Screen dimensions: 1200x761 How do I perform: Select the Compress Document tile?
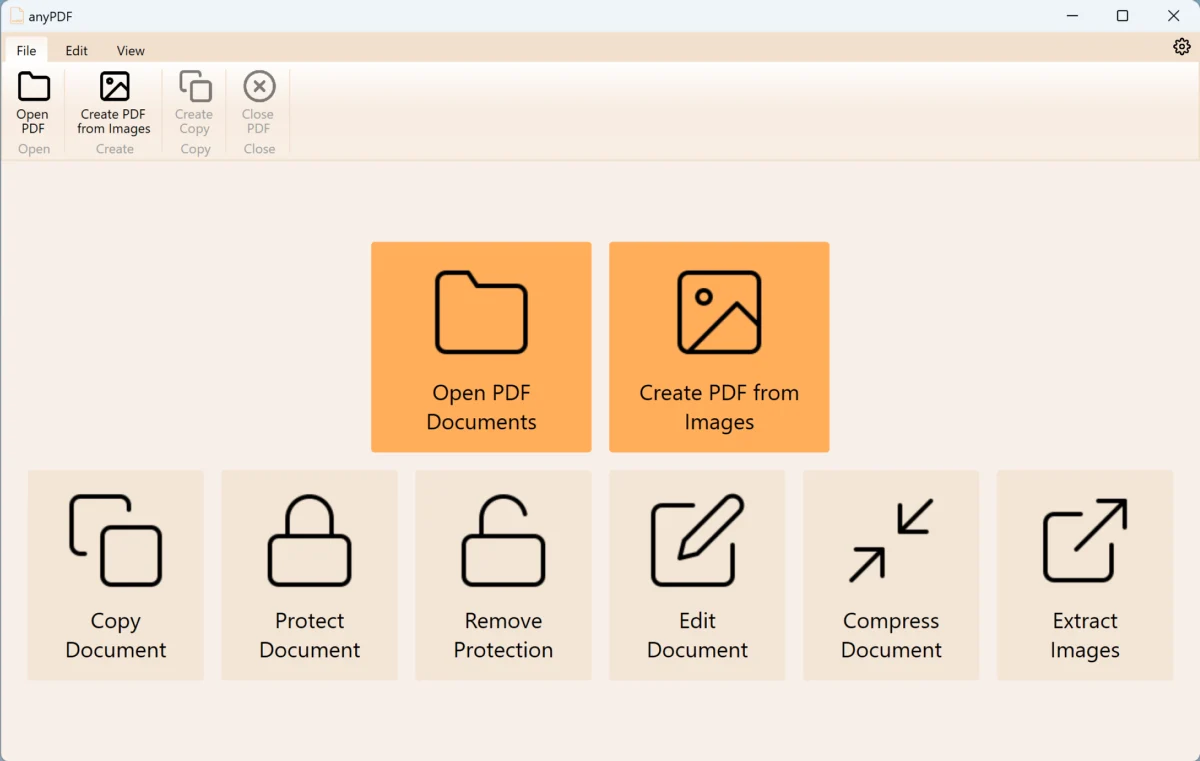pyautogui.click(x=891, y=576)
